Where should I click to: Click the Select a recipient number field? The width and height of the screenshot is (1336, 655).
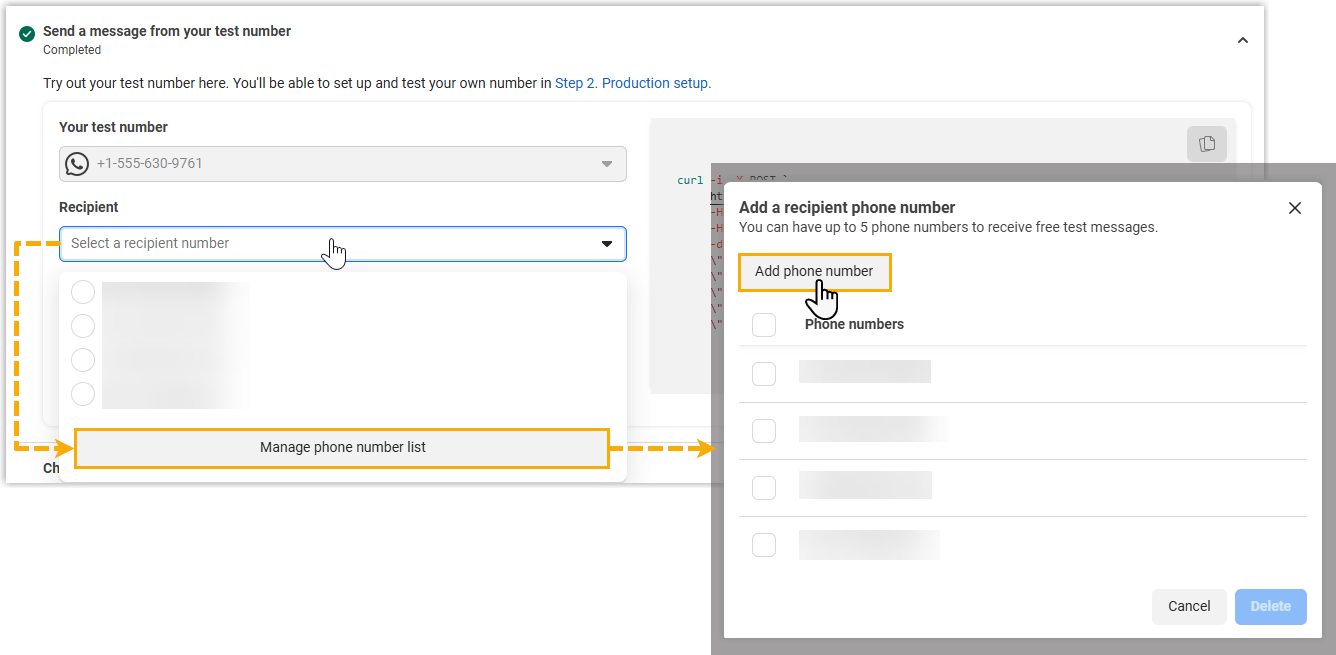tap(343, 244)
